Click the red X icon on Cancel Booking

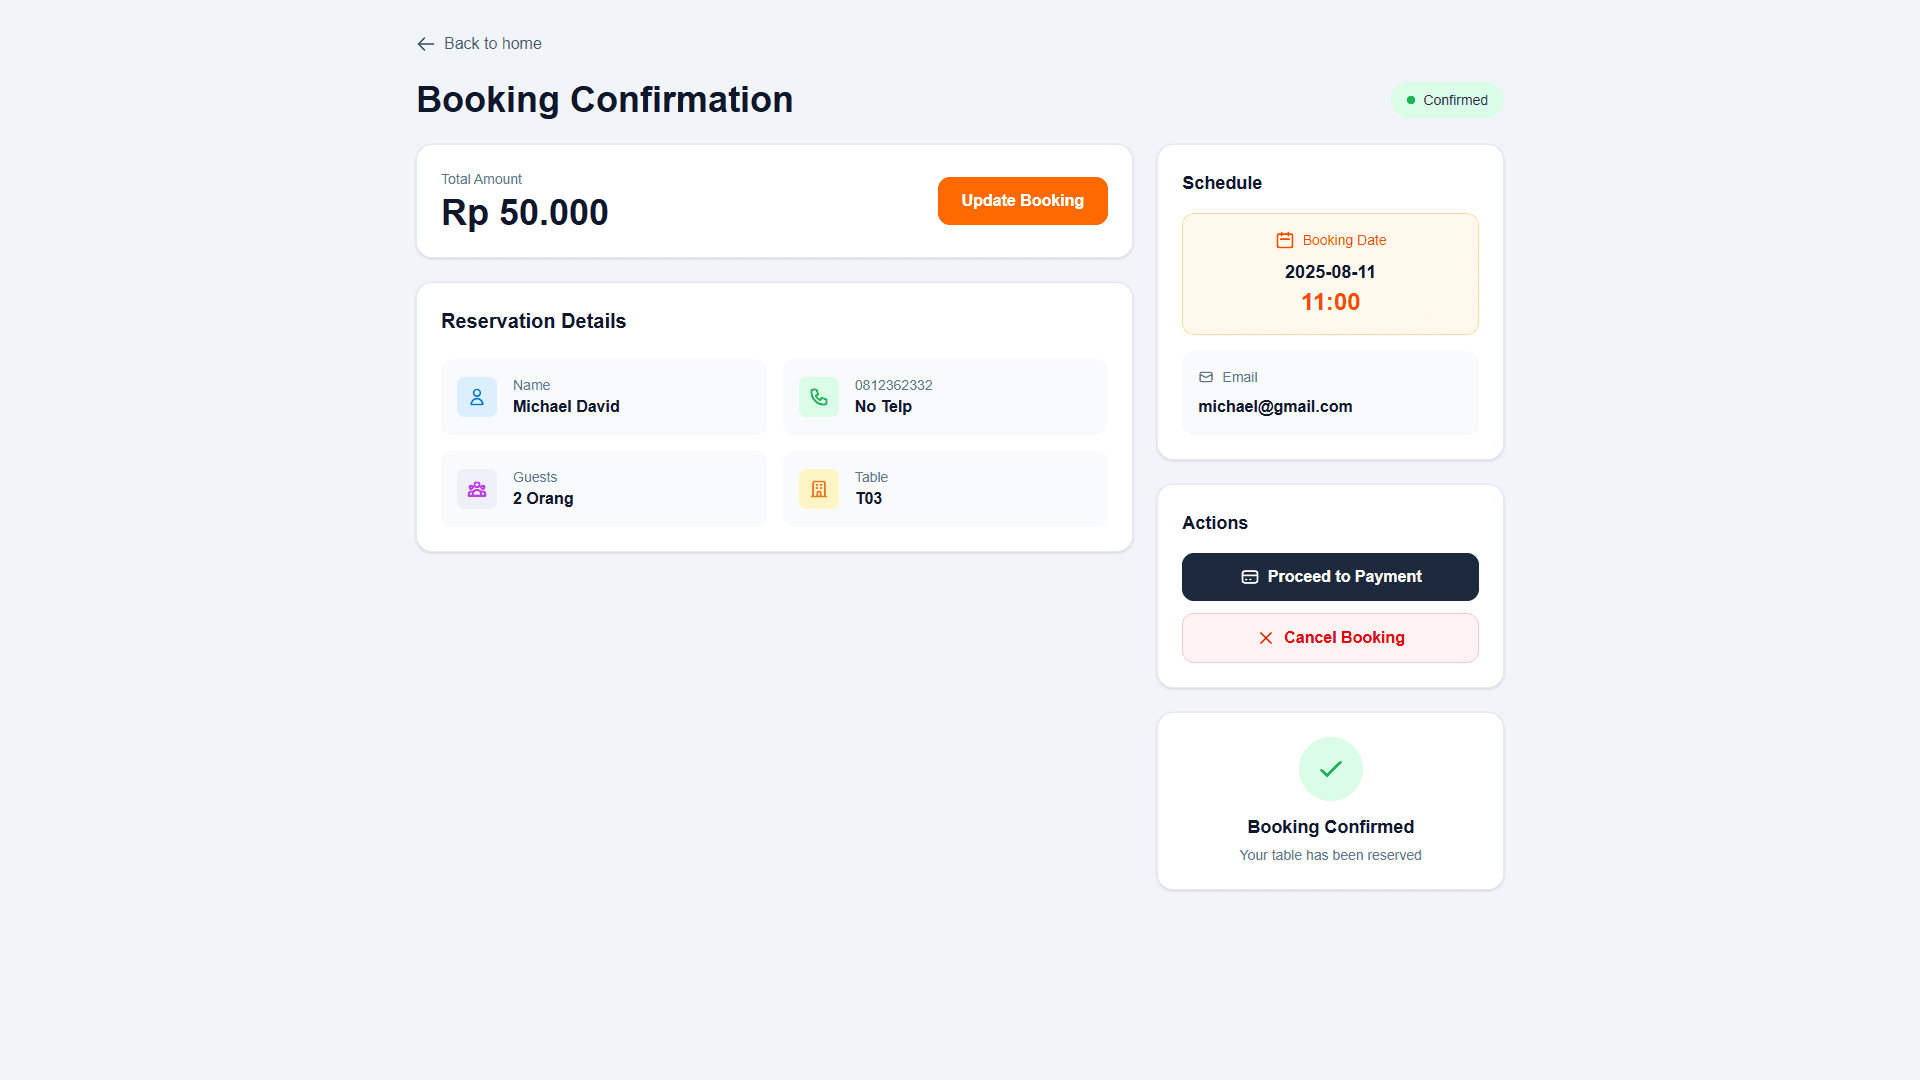tap(1266, 638)
